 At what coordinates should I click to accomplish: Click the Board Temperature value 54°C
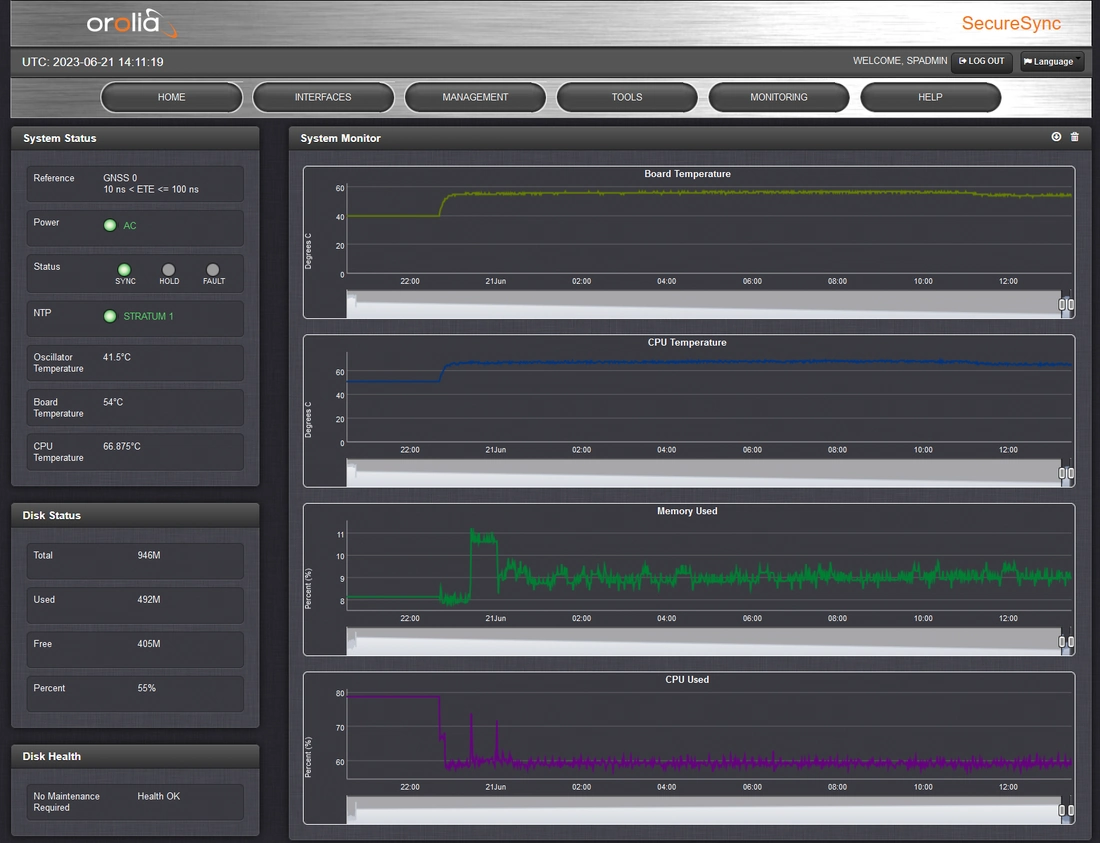coord(113,402)
